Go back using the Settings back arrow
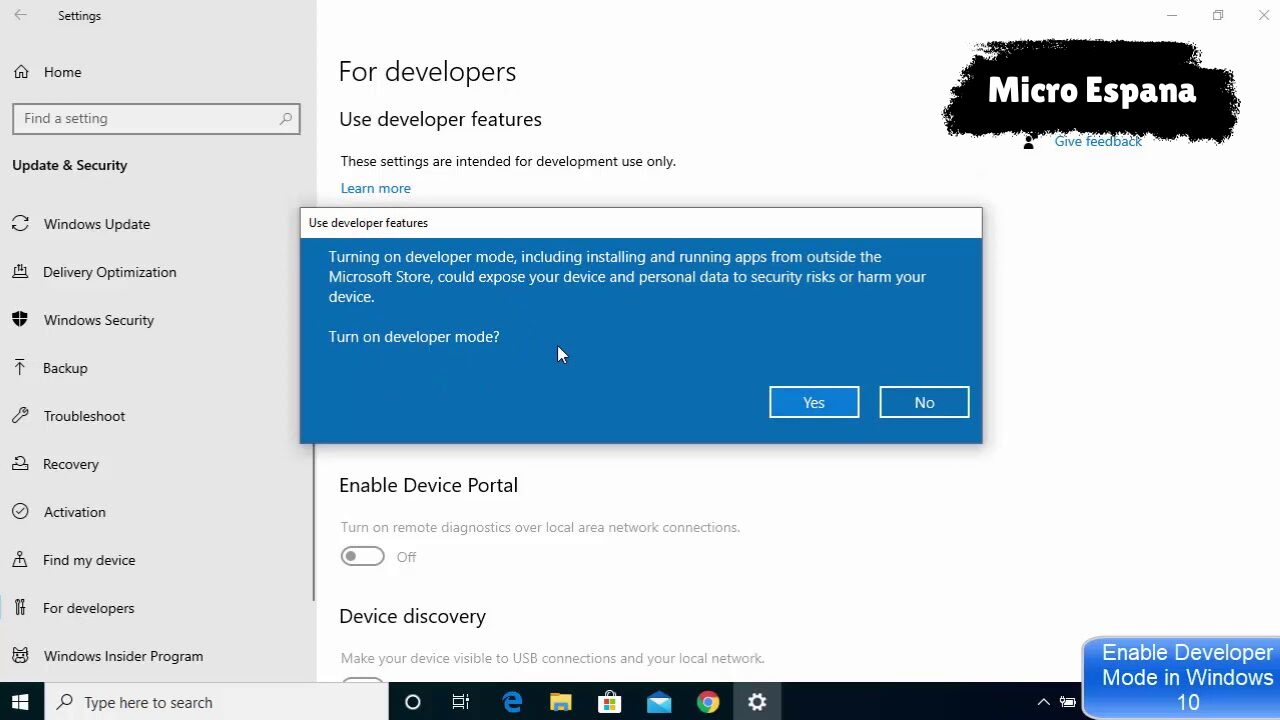1280x720 pixels. coord(21,16)
